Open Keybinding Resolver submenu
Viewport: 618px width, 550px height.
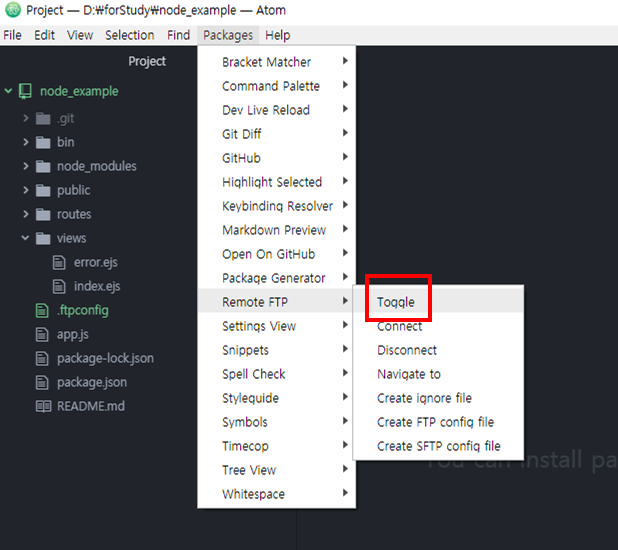276,206
